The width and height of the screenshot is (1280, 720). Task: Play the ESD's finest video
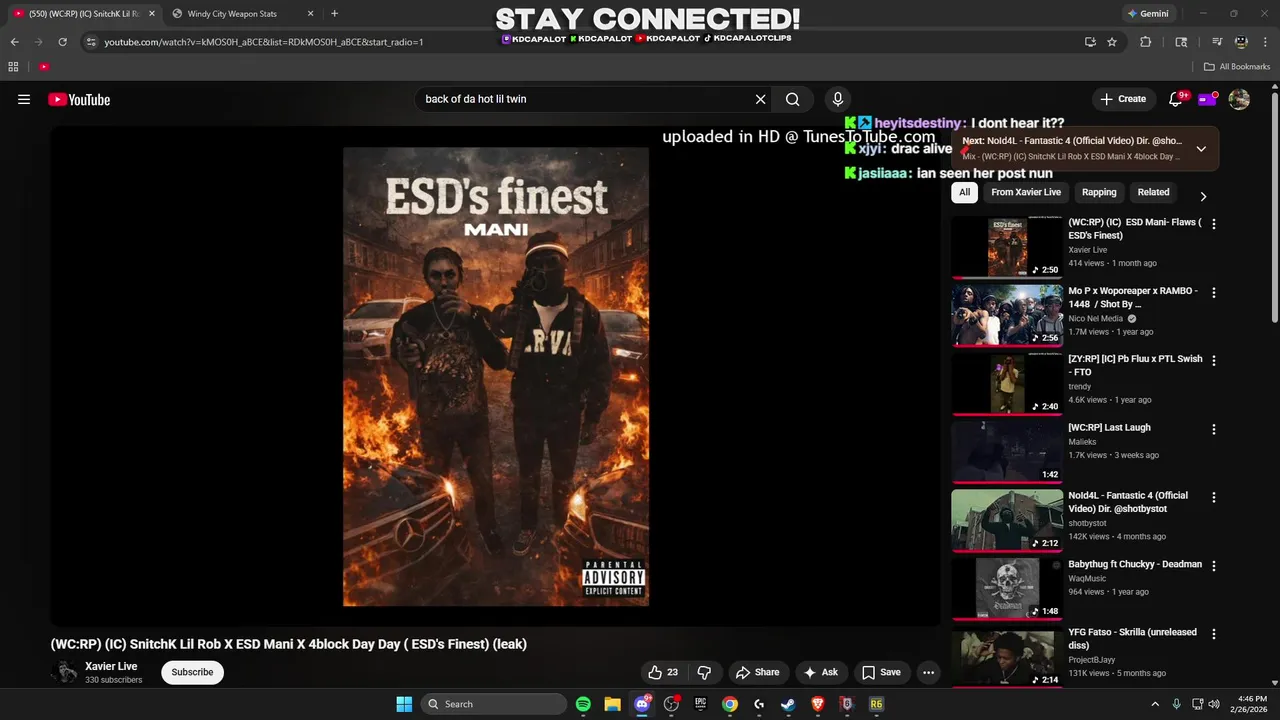496,376
